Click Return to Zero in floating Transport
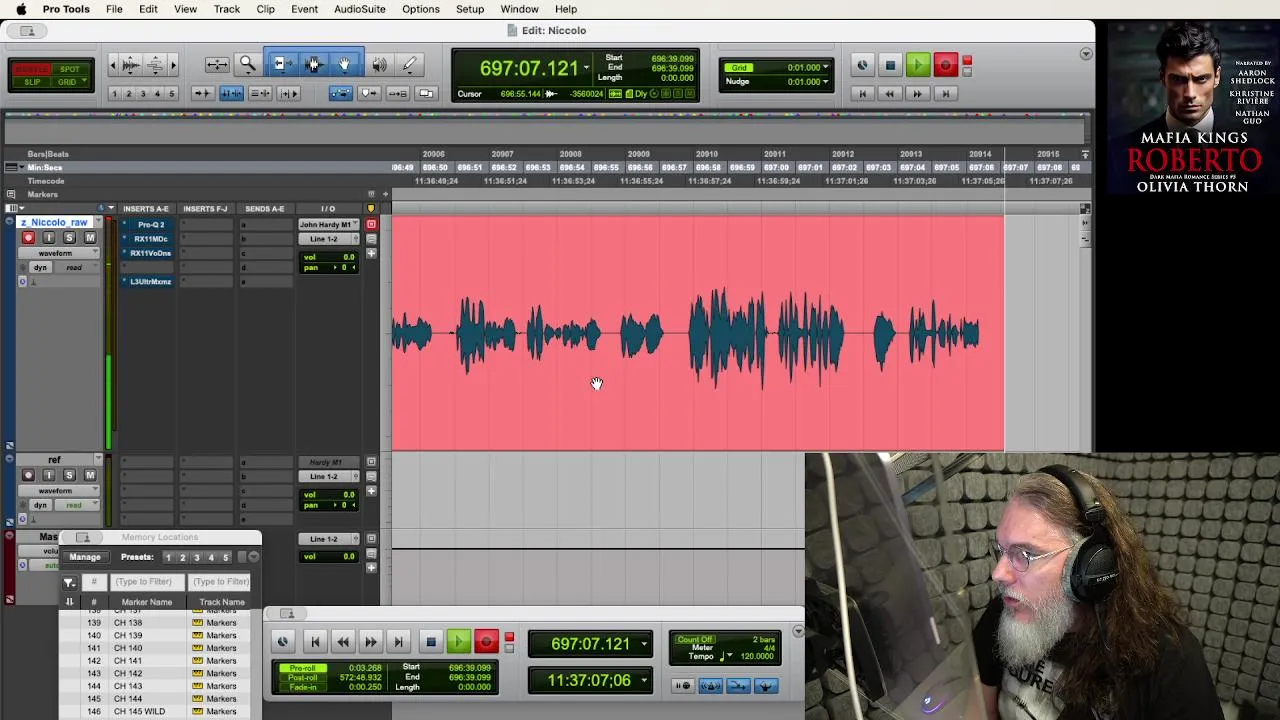The height and width of the screenshot is (720, 1280). tap(315, 643)
